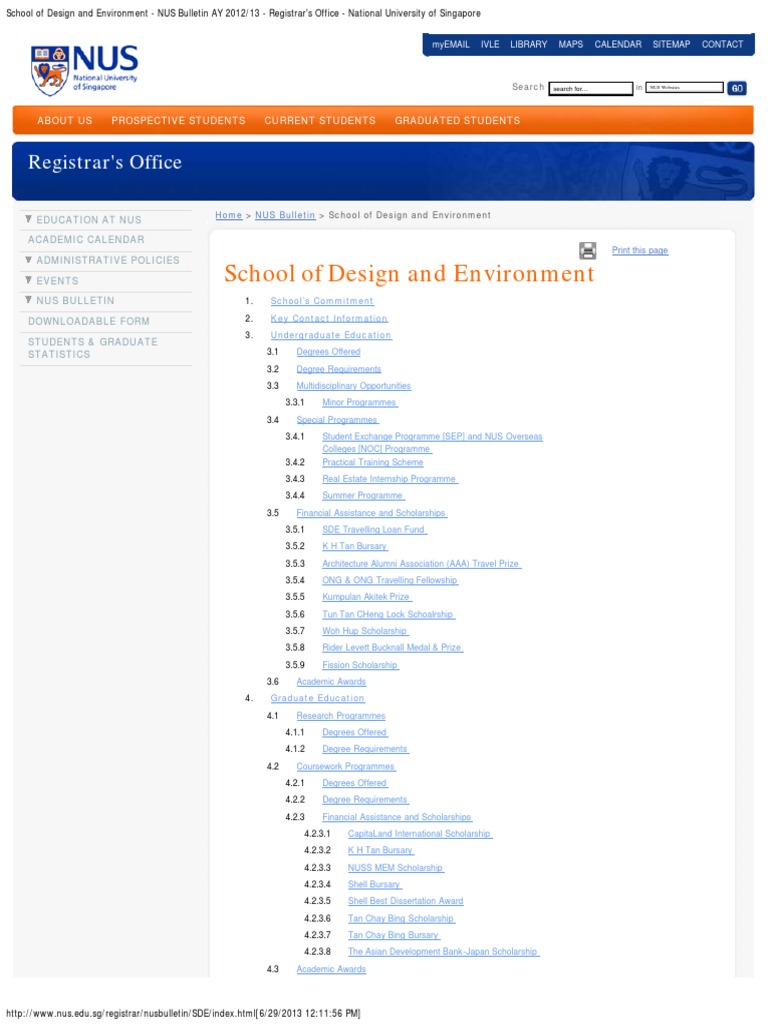Open the Current Students menu

320,120
